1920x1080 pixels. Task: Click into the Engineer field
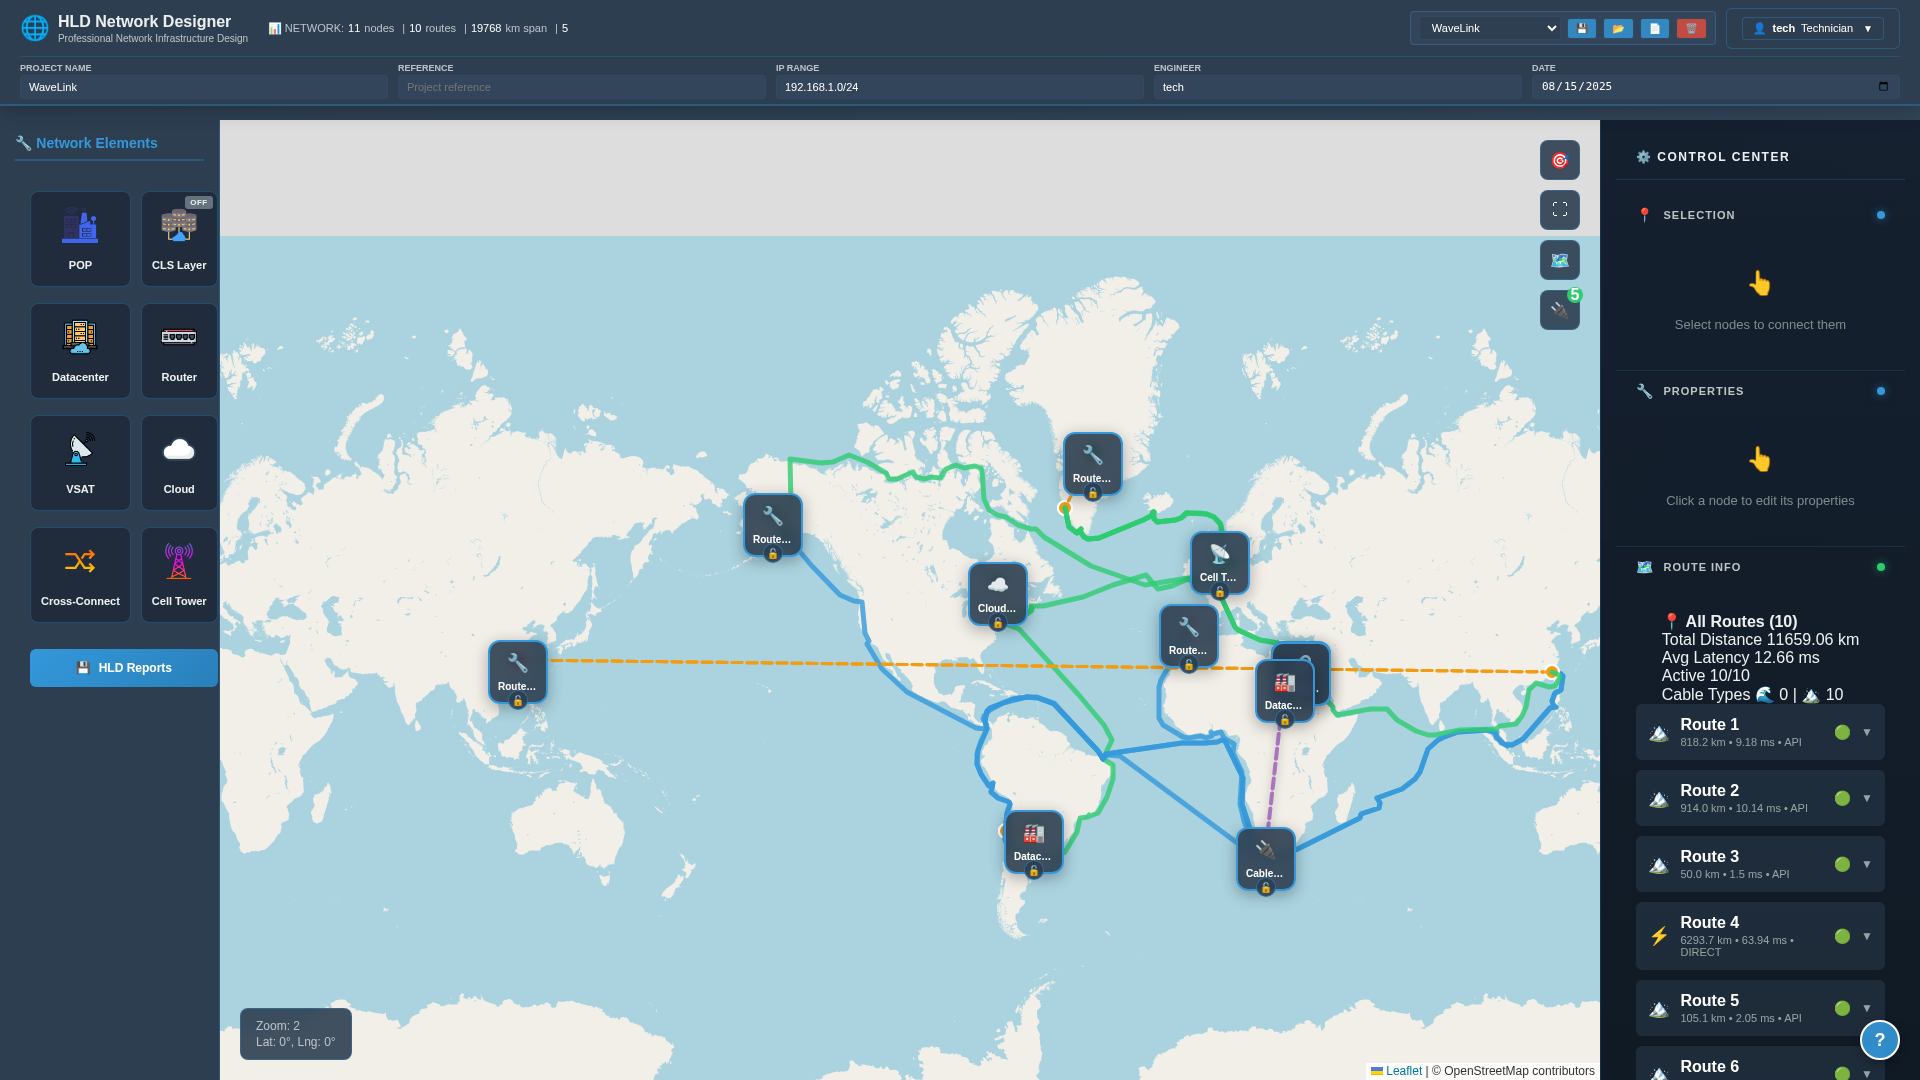coord(1338,87)
